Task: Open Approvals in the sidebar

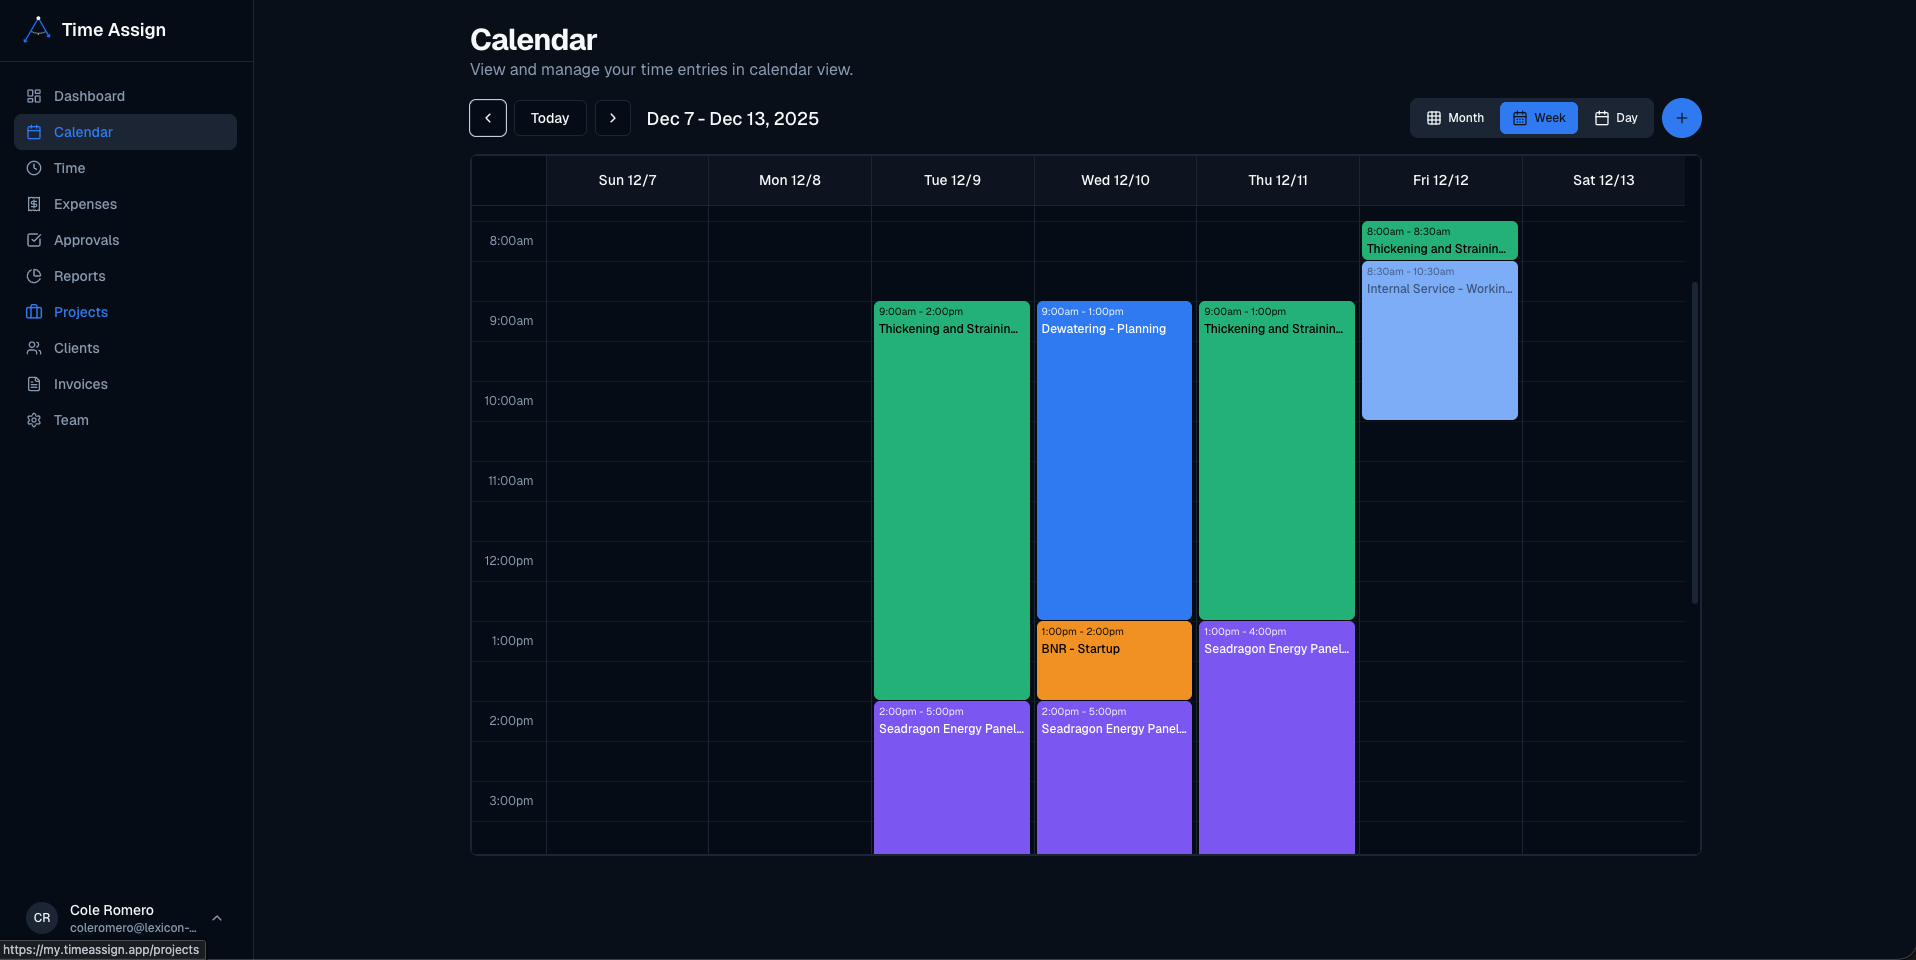Action: click(x=125, y=240)
